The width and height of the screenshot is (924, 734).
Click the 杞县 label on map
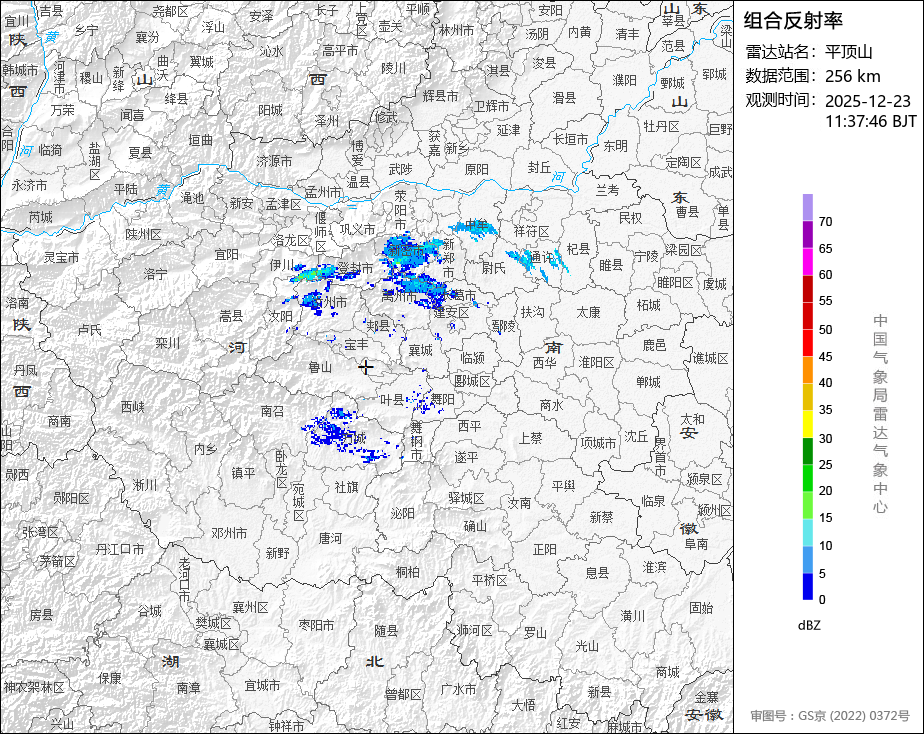coord(578,249)
